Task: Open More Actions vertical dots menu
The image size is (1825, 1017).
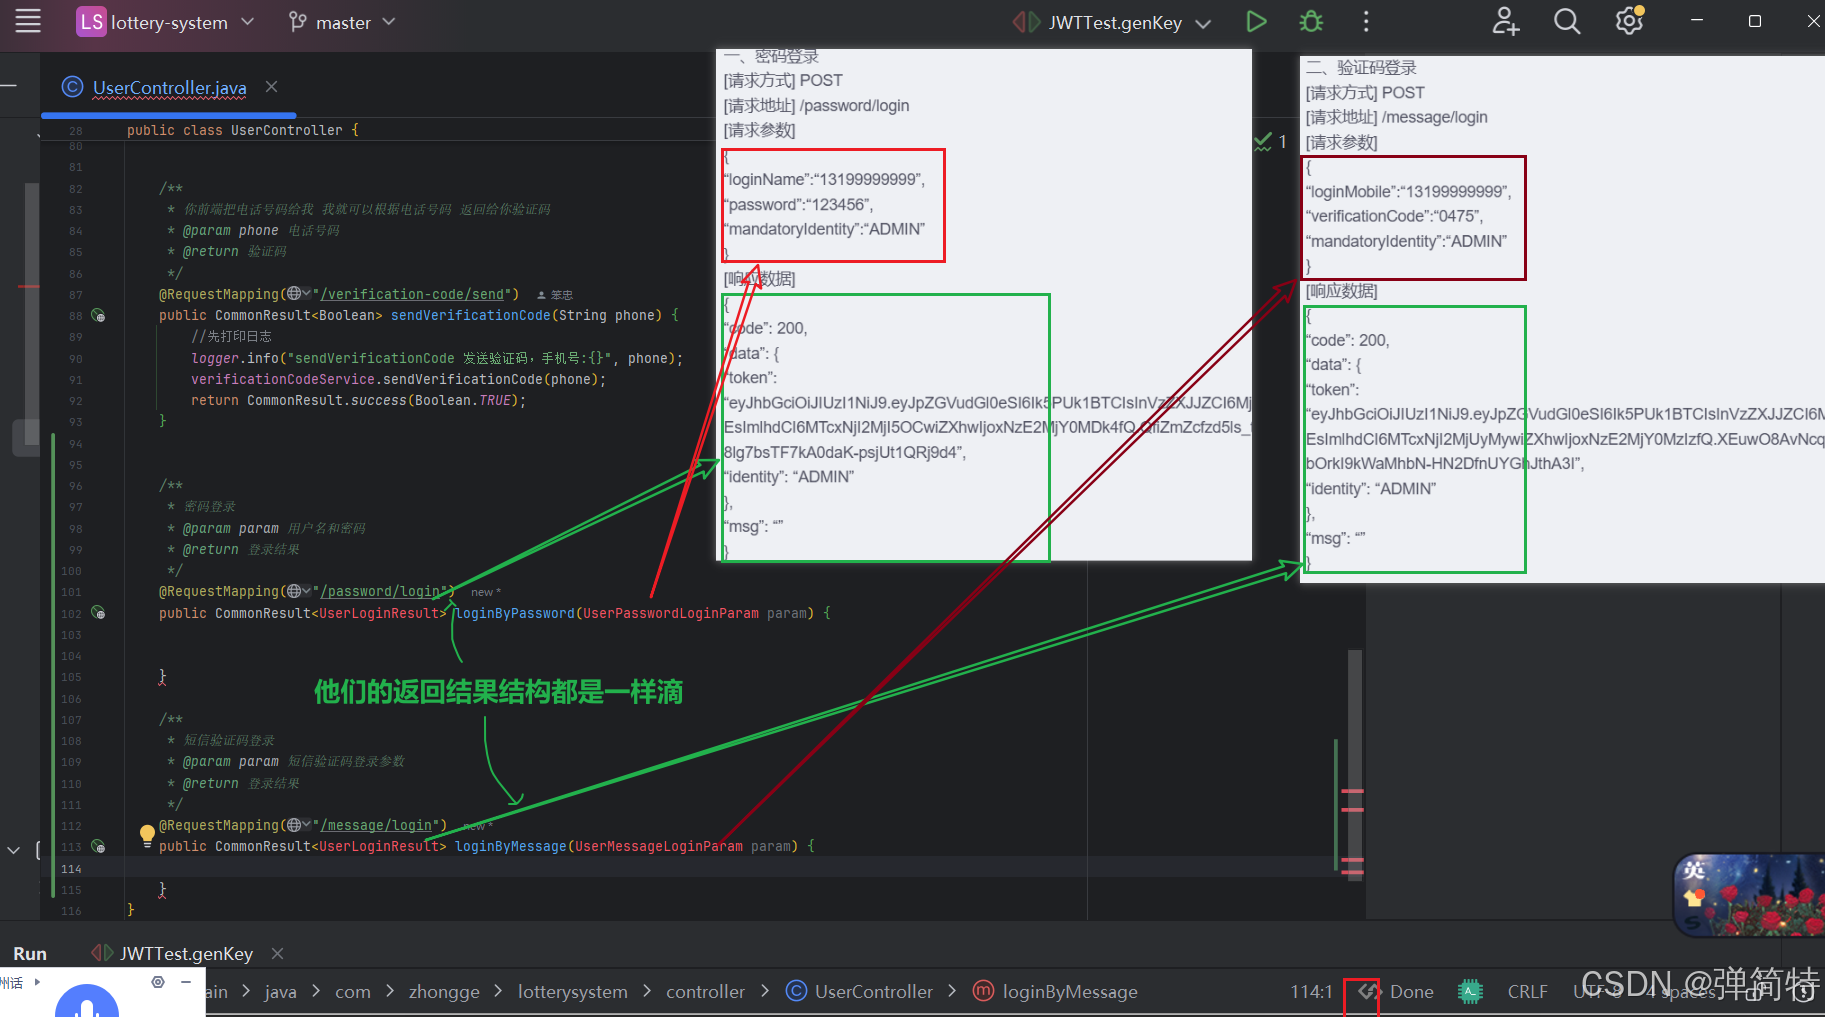Action: [1366, 21]
